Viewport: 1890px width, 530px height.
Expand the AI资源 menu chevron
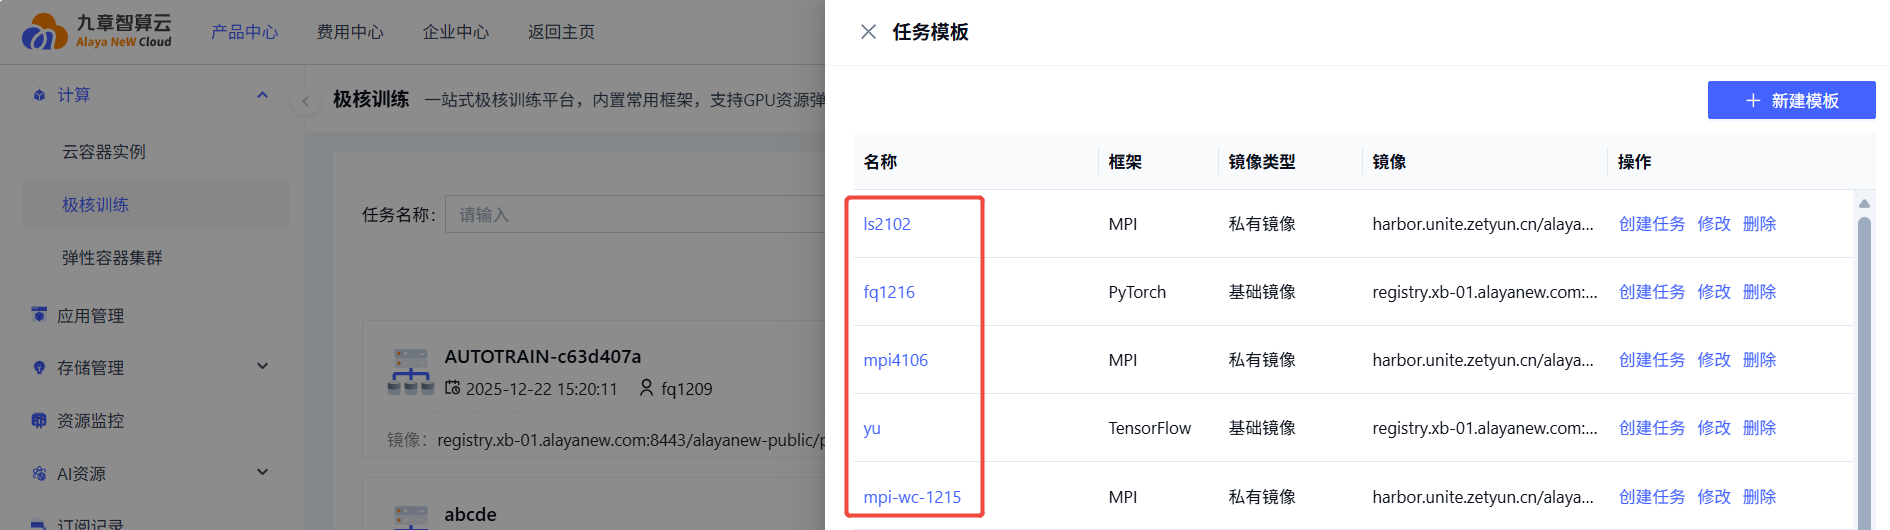[262, 473]
